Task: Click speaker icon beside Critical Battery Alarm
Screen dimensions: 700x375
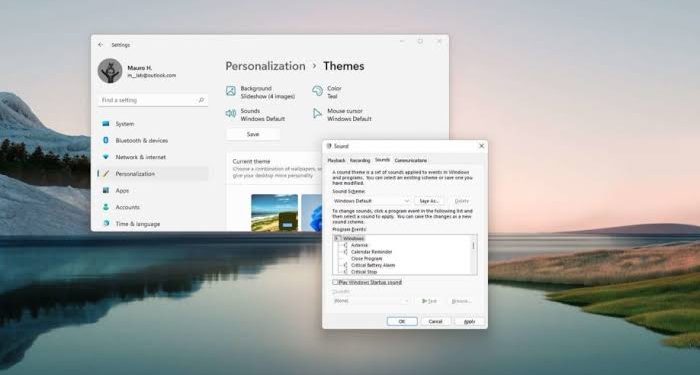Action: click(x=345, y=265)
